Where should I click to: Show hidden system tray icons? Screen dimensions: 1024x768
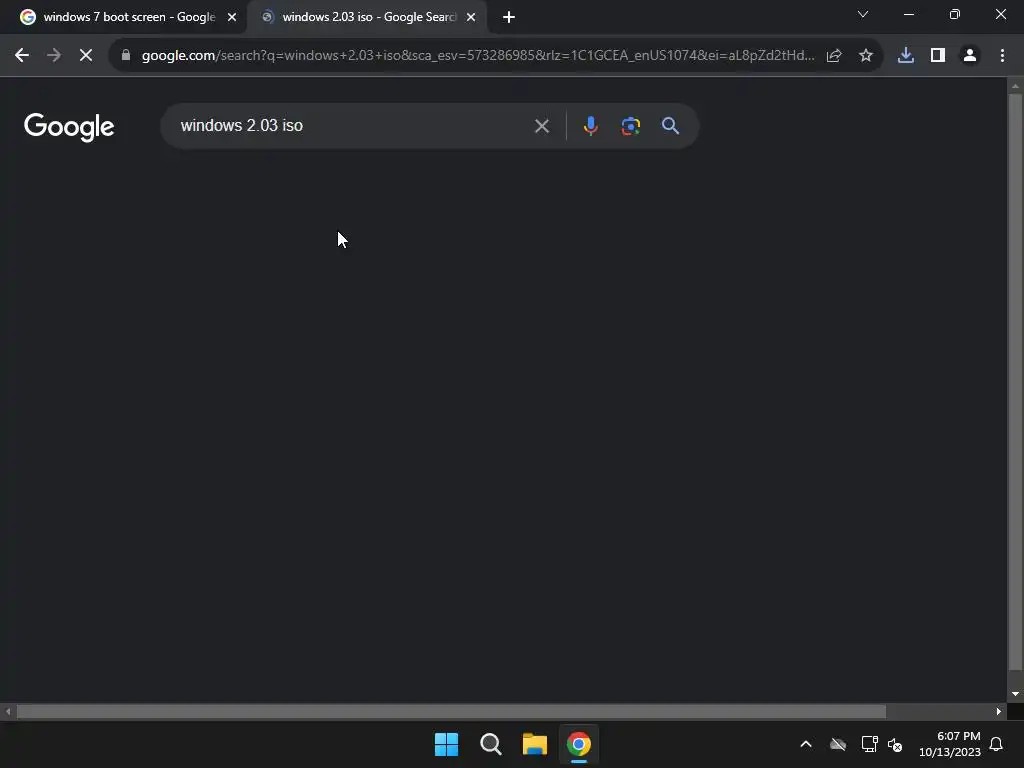(x=806, y=744)
